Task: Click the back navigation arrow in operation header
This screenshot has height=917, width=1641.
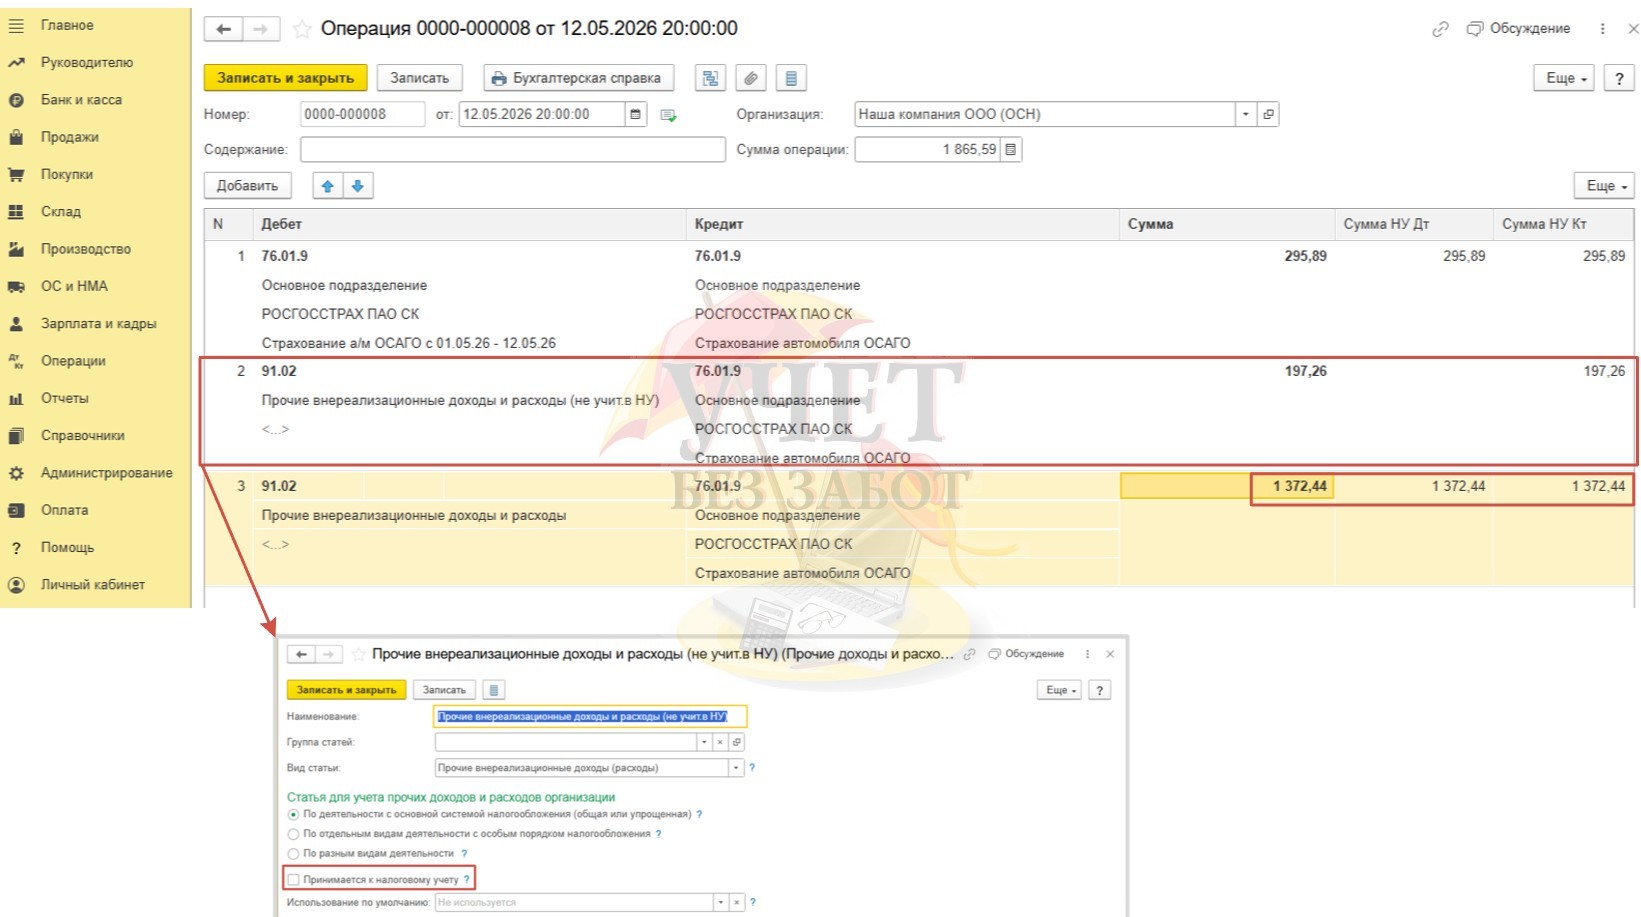Action: [x=223, y=29]
